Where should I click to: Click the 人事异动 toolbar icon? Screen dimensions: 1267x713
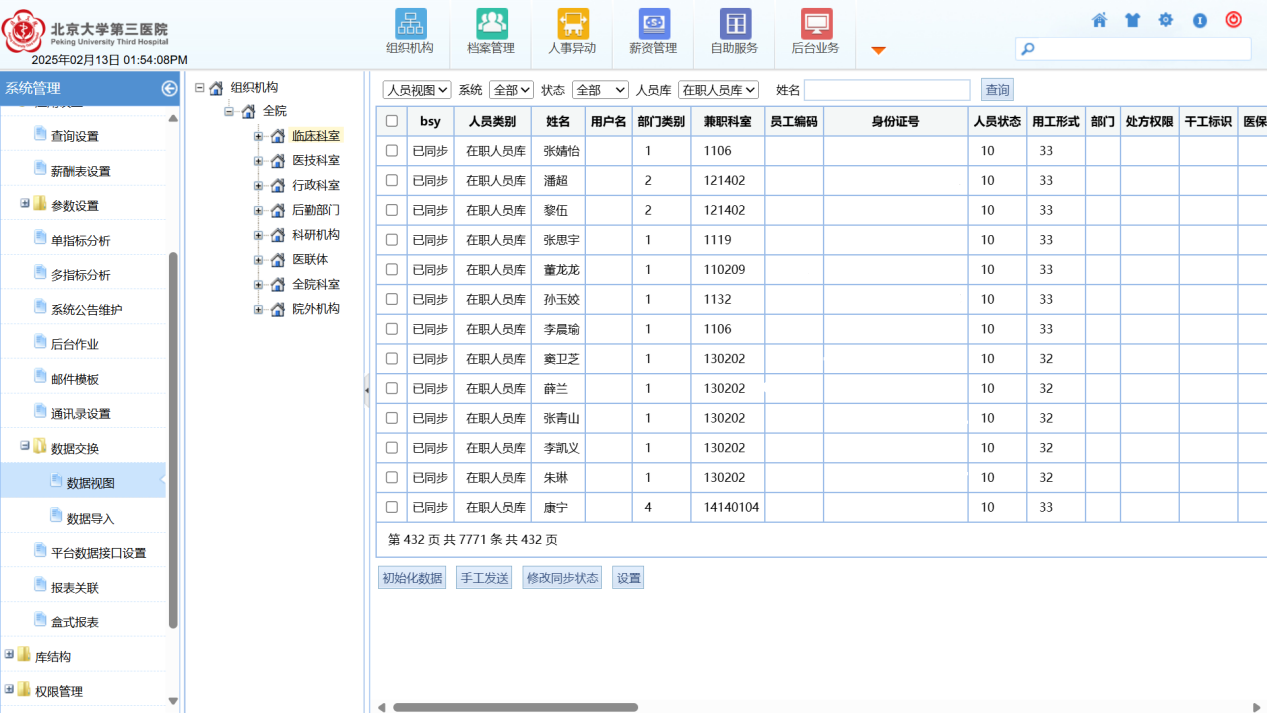pos(572,24)
